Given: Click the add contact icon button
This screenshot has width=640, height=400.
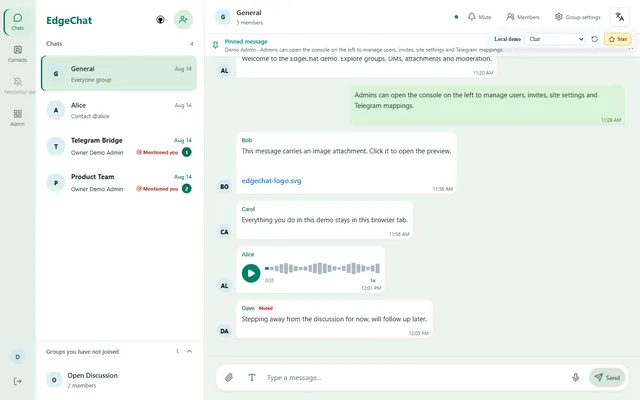Looking at the screenshot, I should [x=183, y=20].
